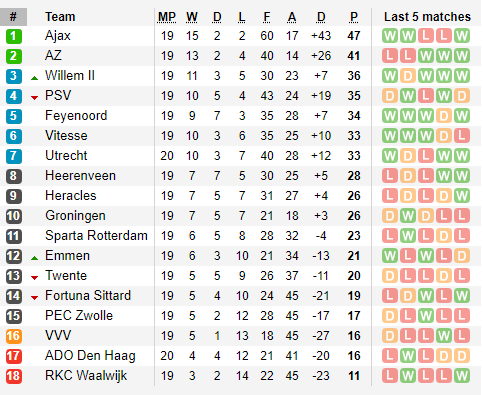
Task: Click Ajax's green position 1 badge
Action: [14, 36]
